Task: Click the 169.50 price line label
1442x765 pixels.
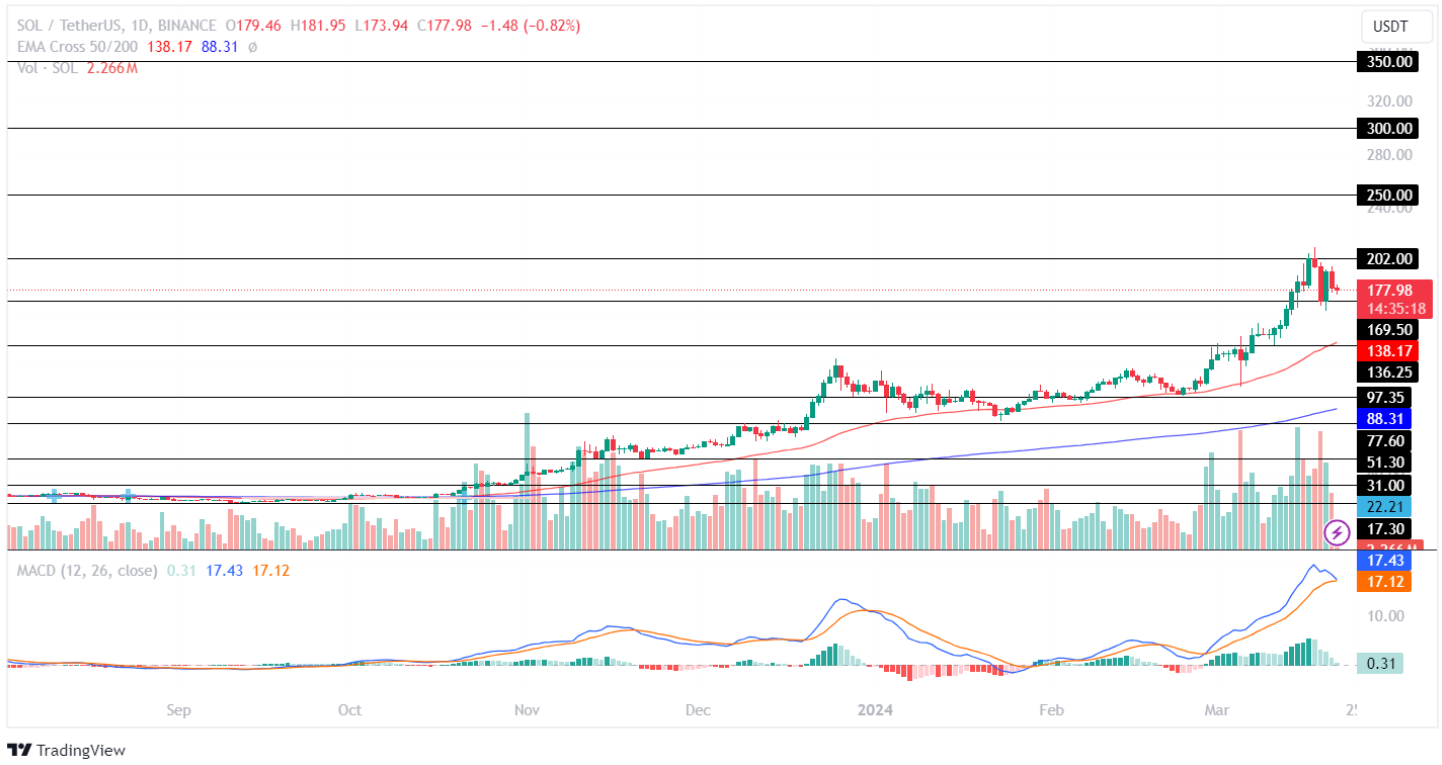Action: [1388, 329]
